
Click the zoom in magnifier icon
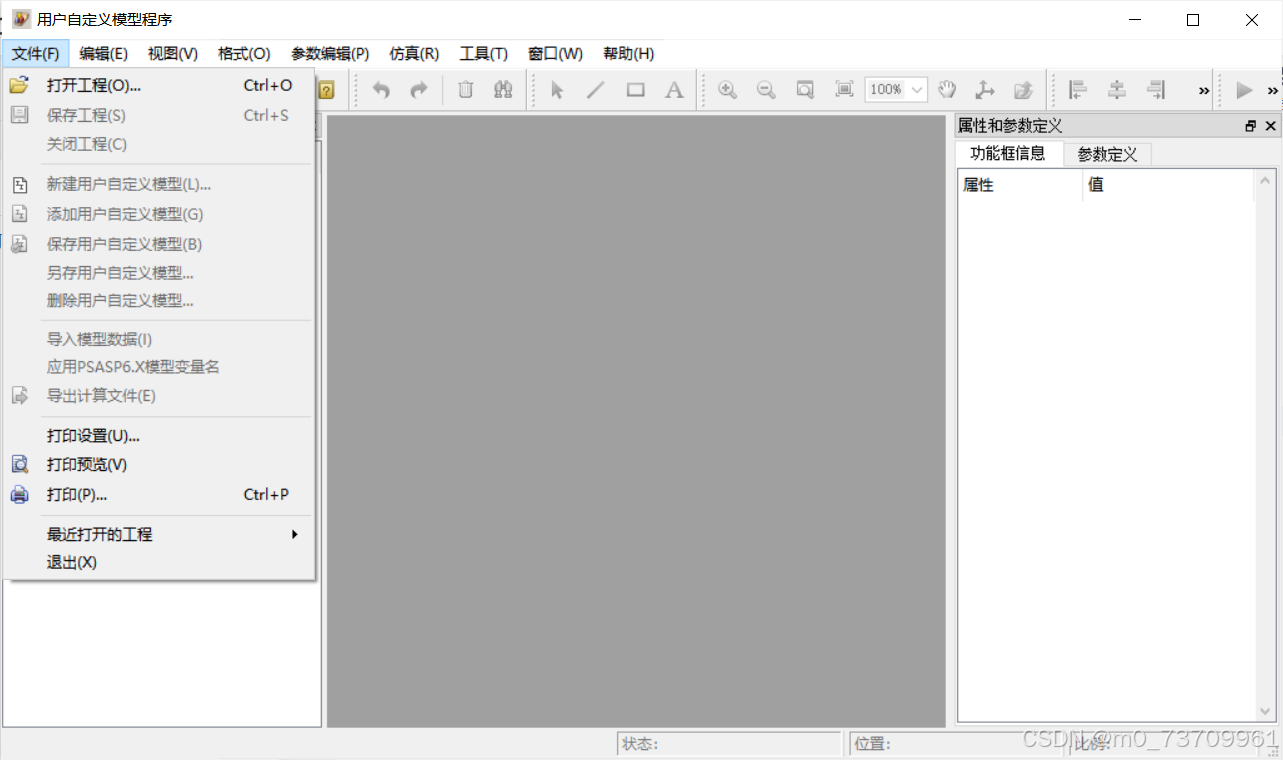click(727, 89)
